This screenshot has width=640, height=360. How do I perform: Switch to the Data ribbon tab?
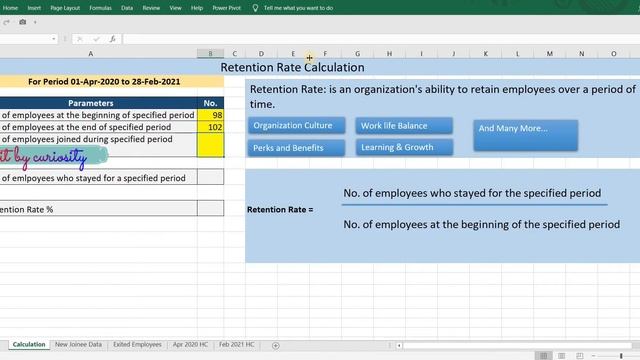[x=127, y=8]
